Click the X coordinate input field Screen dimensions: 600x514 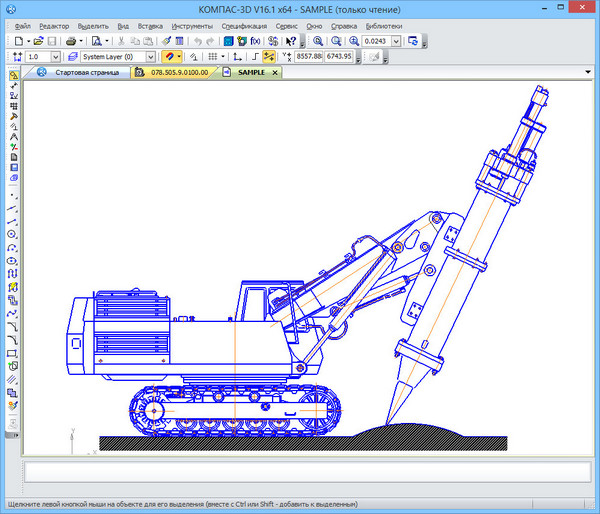click(x=307, y=57)
